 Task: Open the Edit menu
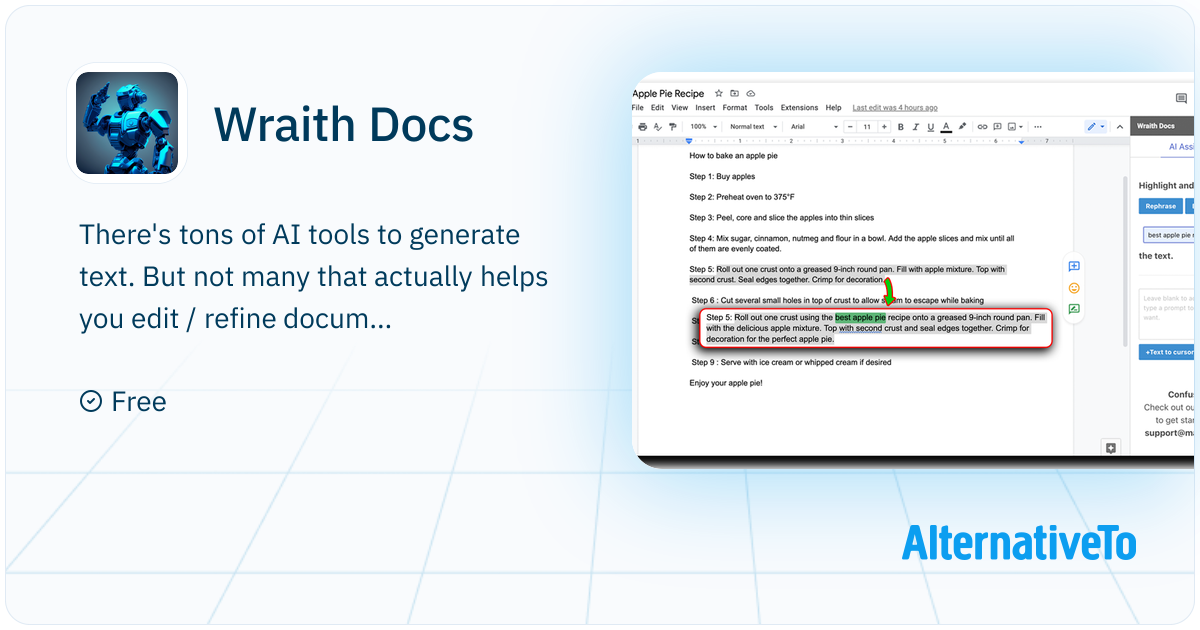pyautogui.click(x=657, y=108)
